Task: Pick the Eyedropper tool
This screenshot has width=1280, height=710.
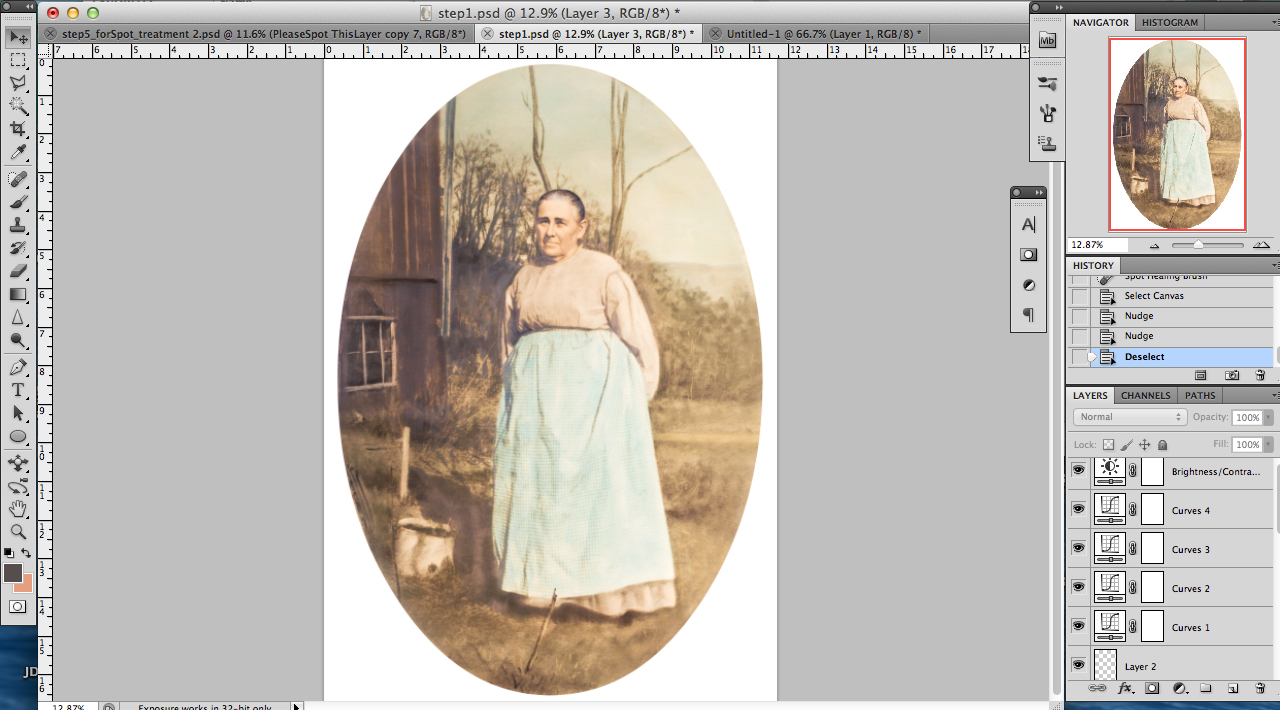Action: 18,153
